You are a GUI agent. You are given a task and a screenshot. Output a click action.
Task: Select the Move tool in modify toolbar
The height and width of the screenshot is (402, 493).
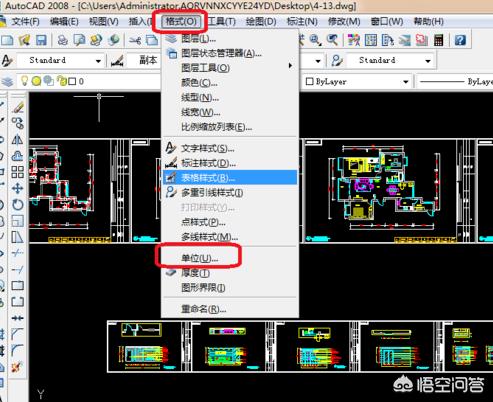coord(17,188)
